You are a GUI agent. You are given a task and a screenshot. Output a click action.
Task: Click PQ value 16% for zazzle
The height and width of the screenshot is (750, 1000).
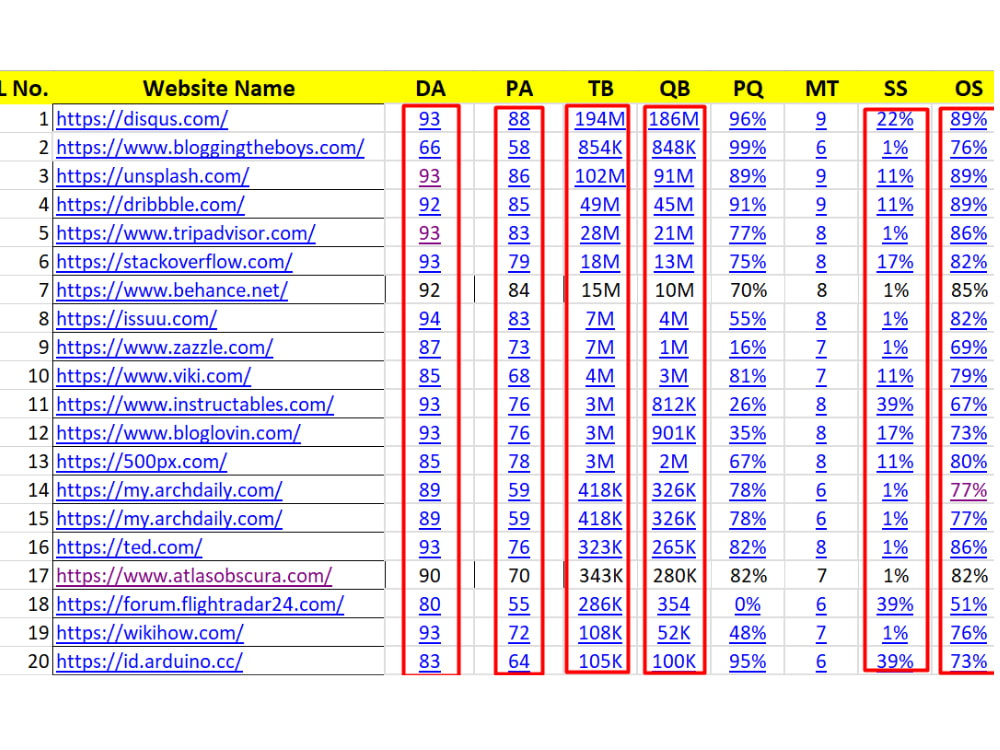[x=747, y=348]
